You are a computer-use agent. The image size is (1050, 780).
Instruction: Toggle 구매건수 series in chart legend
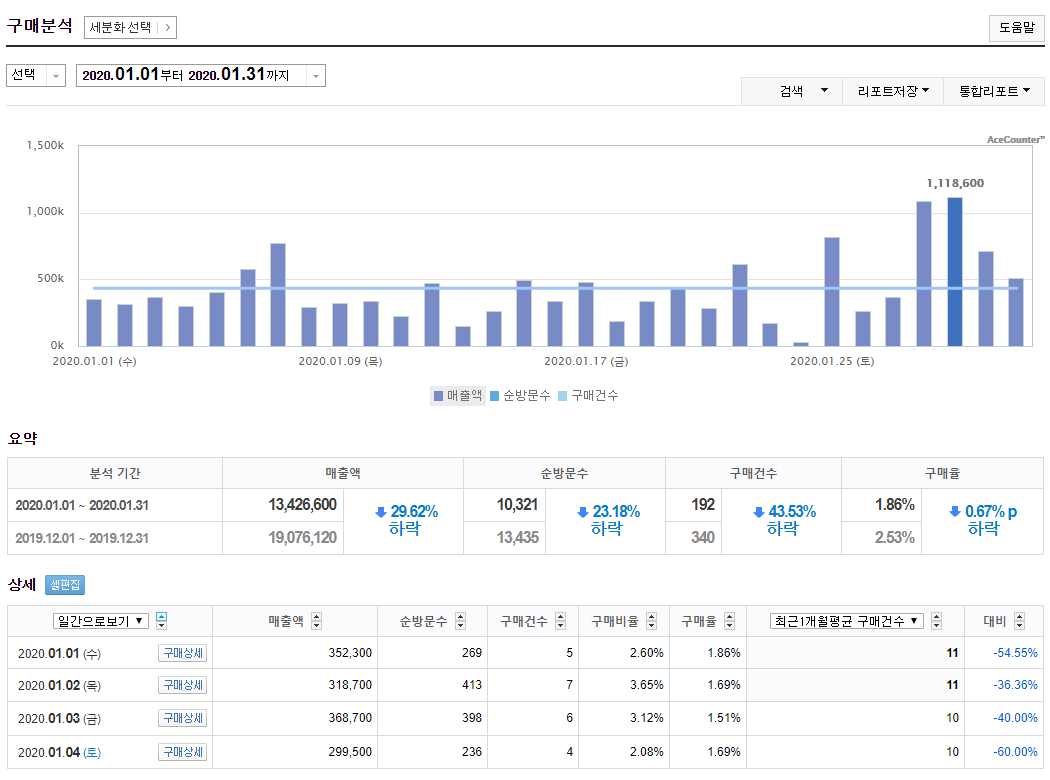tap(588, 396)
